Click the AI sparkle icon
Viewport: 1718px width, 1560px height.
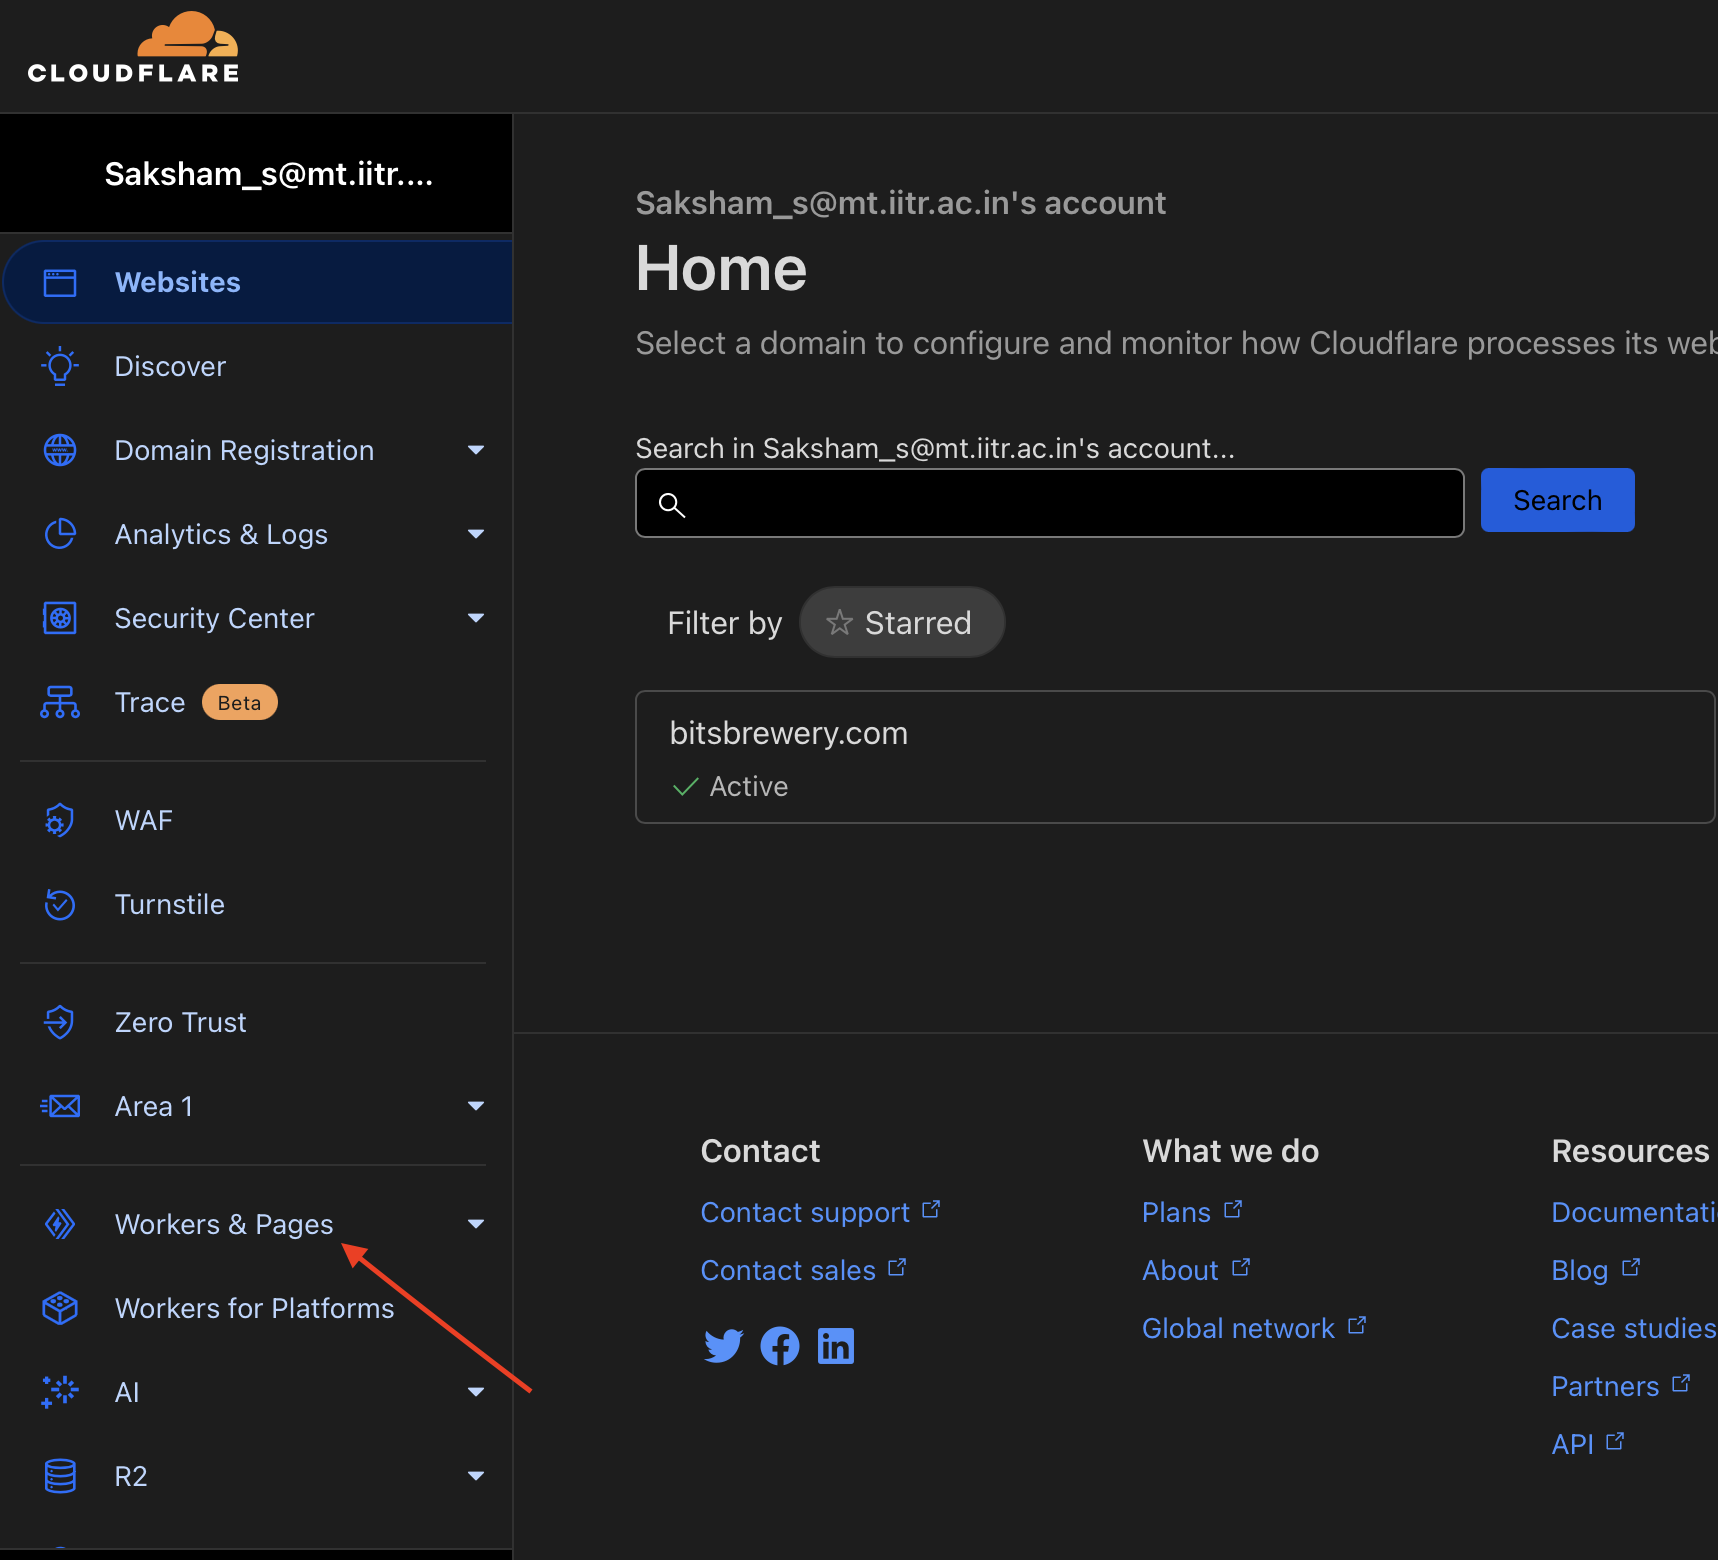[60, 1392]
